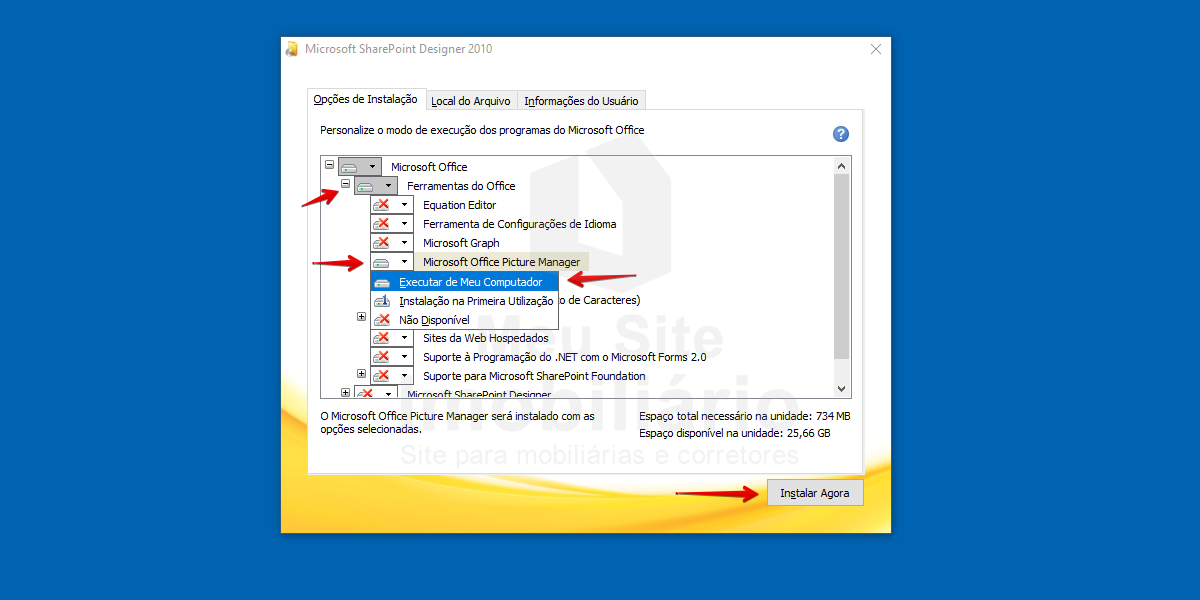Select Não Disponível in the dropdown menu
This screenshot has height=600, width=1200.
(434, 320)
